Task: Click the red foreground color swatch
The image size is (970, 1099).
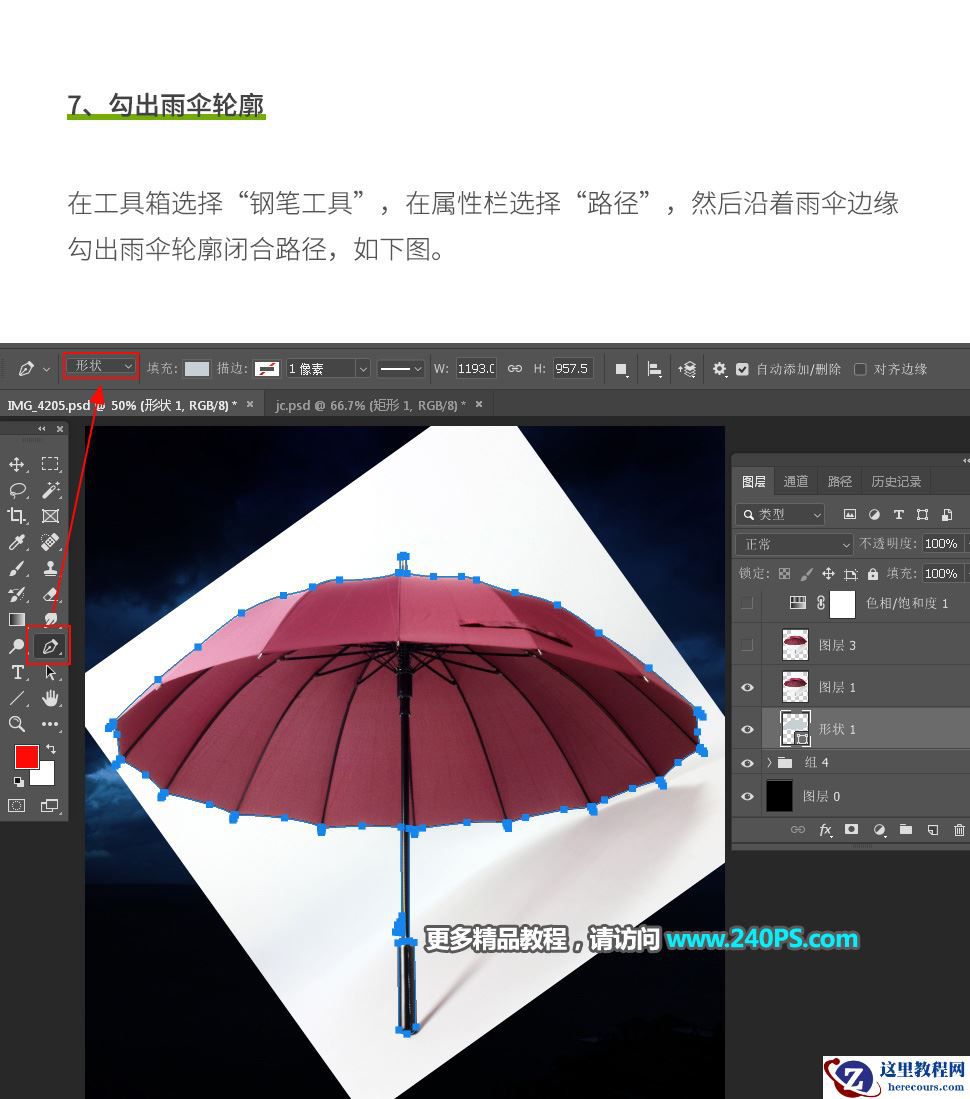Action: coord(25,758)
